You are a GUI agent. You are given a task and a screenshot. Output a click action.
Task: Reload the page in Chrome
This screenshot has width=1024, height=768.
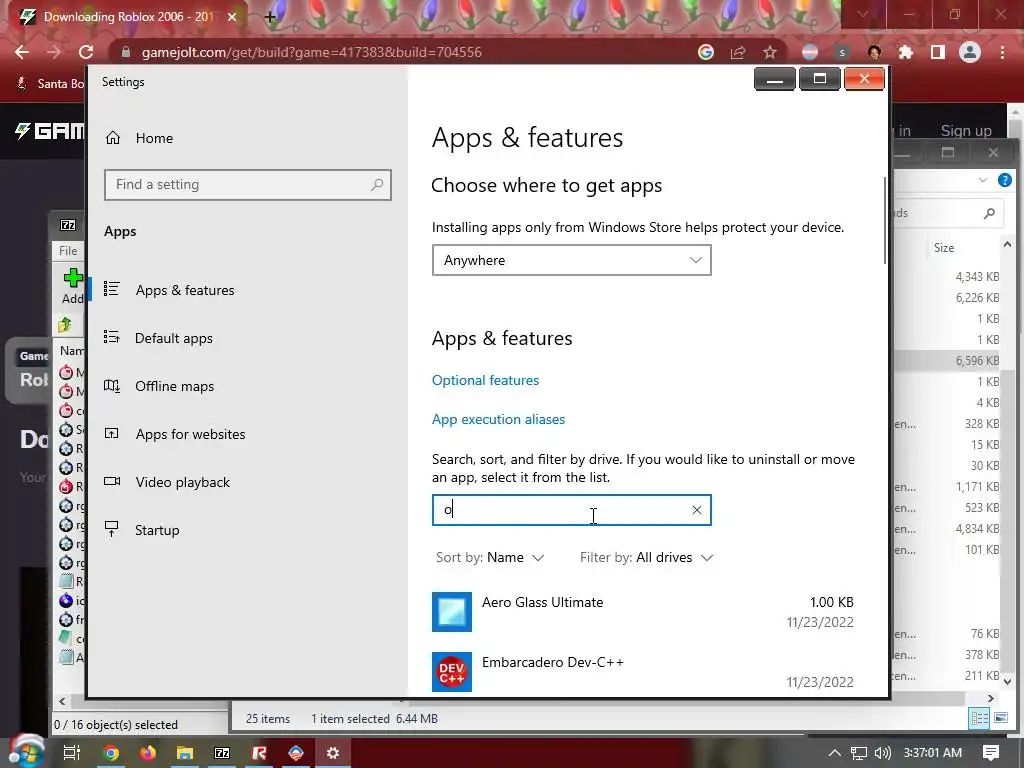pyautogui.click(x=86, y=52)
